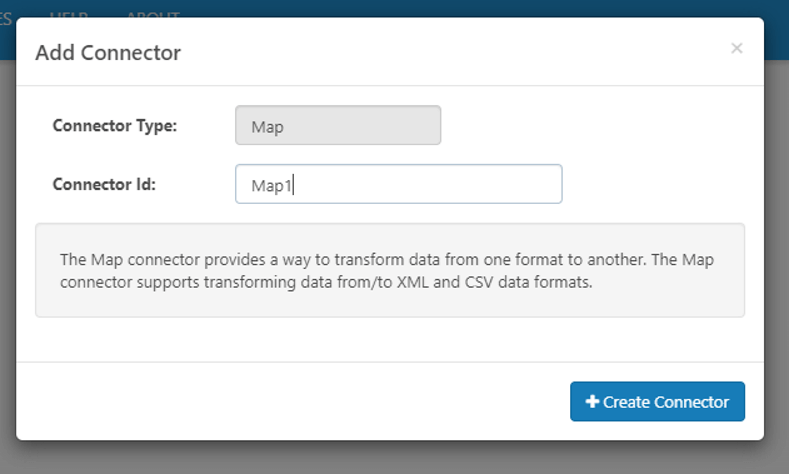Click the disabled Connector Type Map field
790x474 pixels.
[x=338, y=125]
